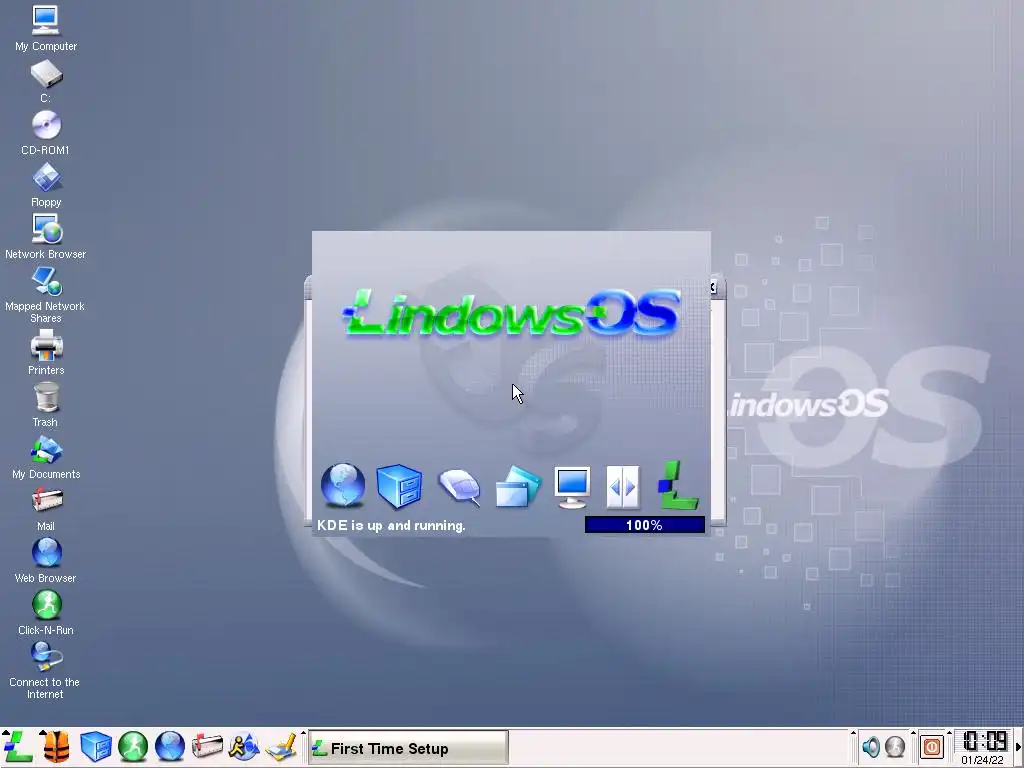Launch the blue globe web browser in the panel
1024x768 pixels.
pos(170,746)
